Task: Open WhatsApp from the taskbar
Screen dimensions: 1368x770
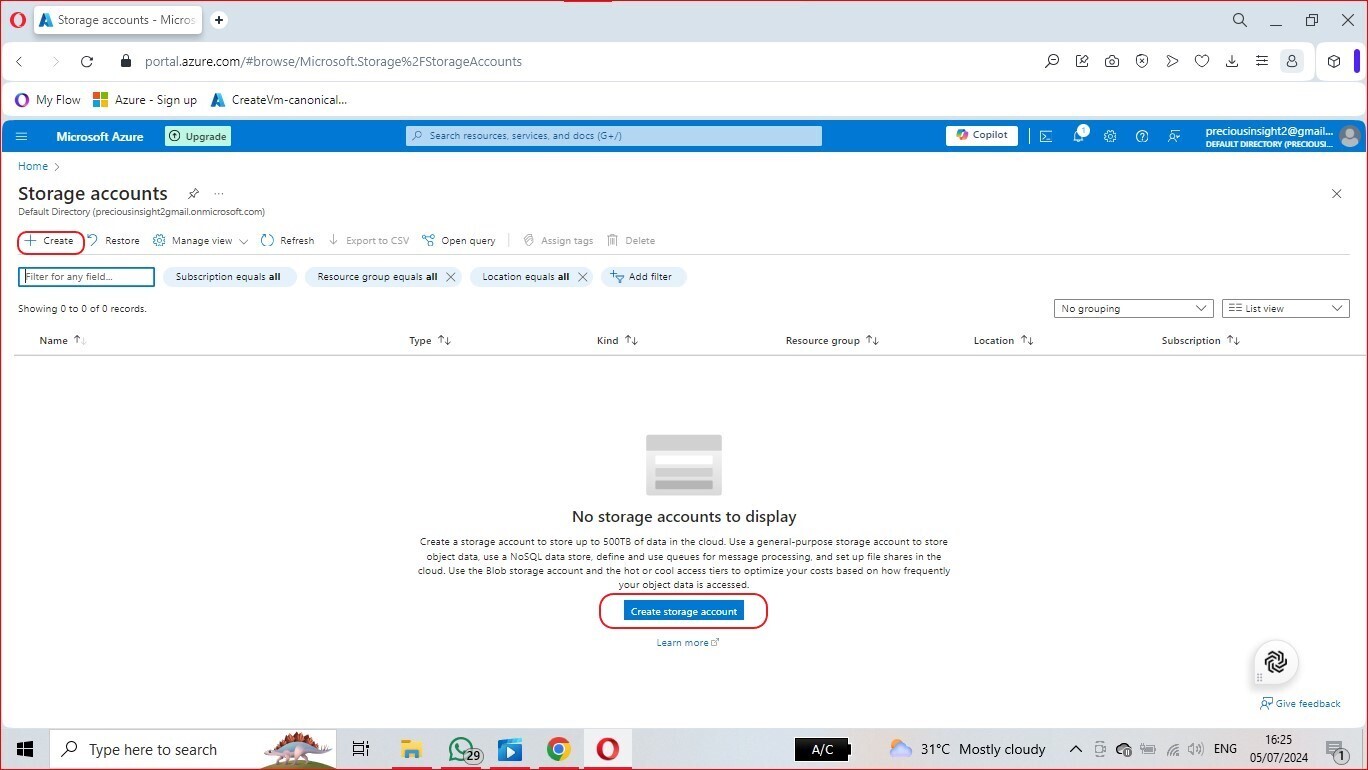Action: [x=462, y=749]
